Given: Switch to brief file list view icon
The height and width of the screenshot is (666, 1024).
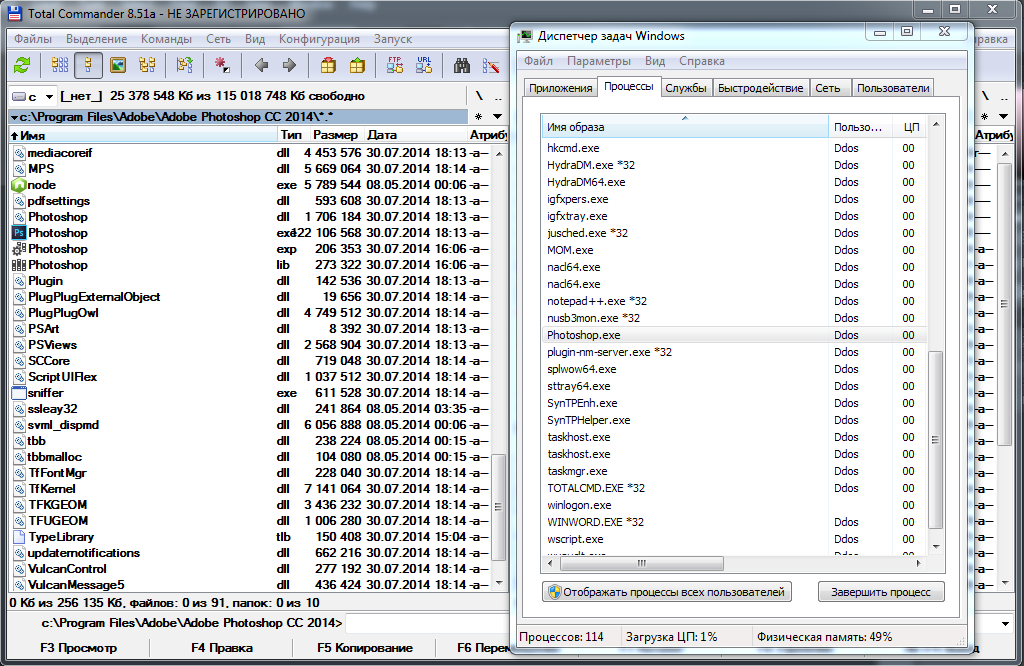Looking at the screenshot, I should (x=60, y=65).
